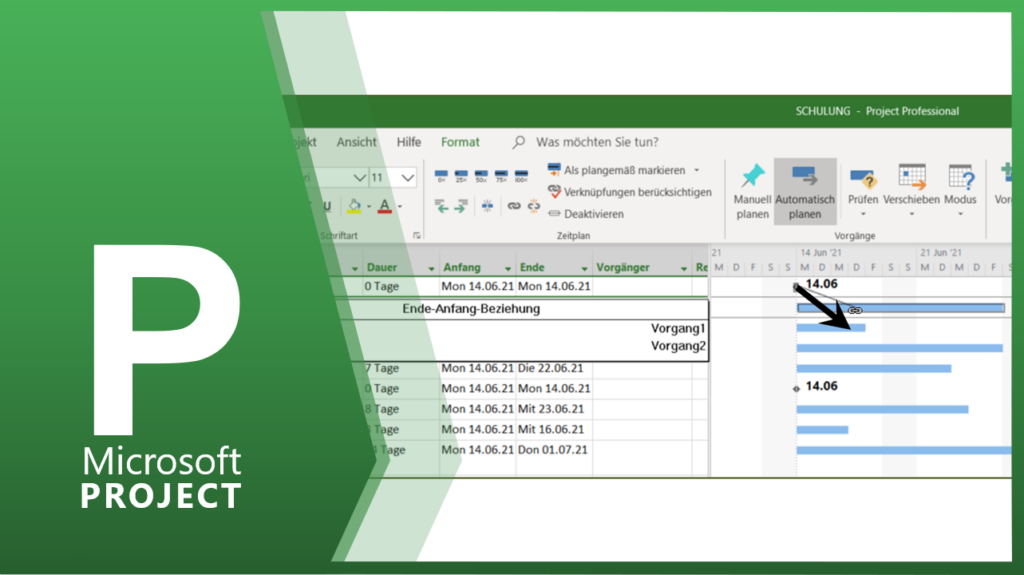The height and width of the screenshot is (575, 1024).
Task: Unlink the selected tasks
Action: pos(534,206)
